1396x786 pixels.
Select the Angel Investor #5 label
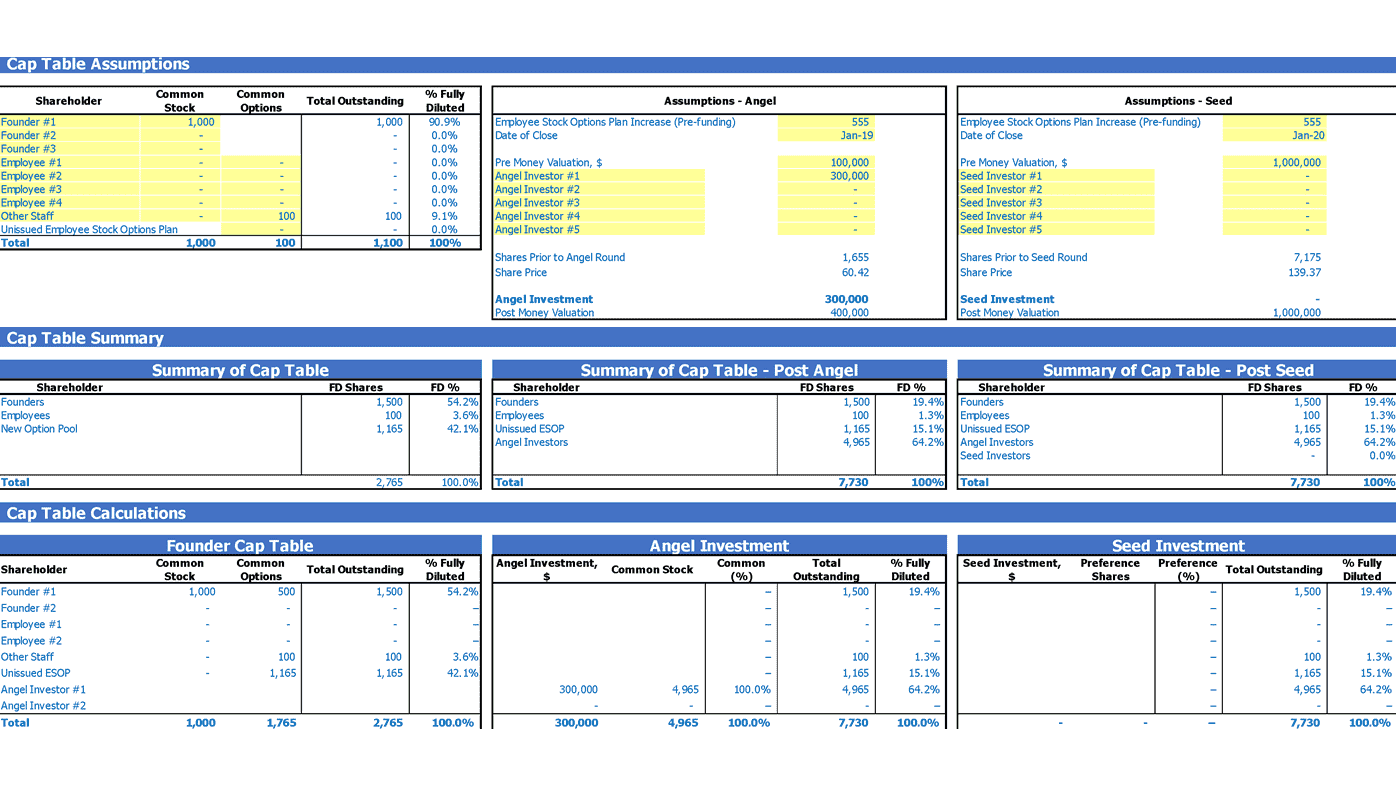[537, 229]
